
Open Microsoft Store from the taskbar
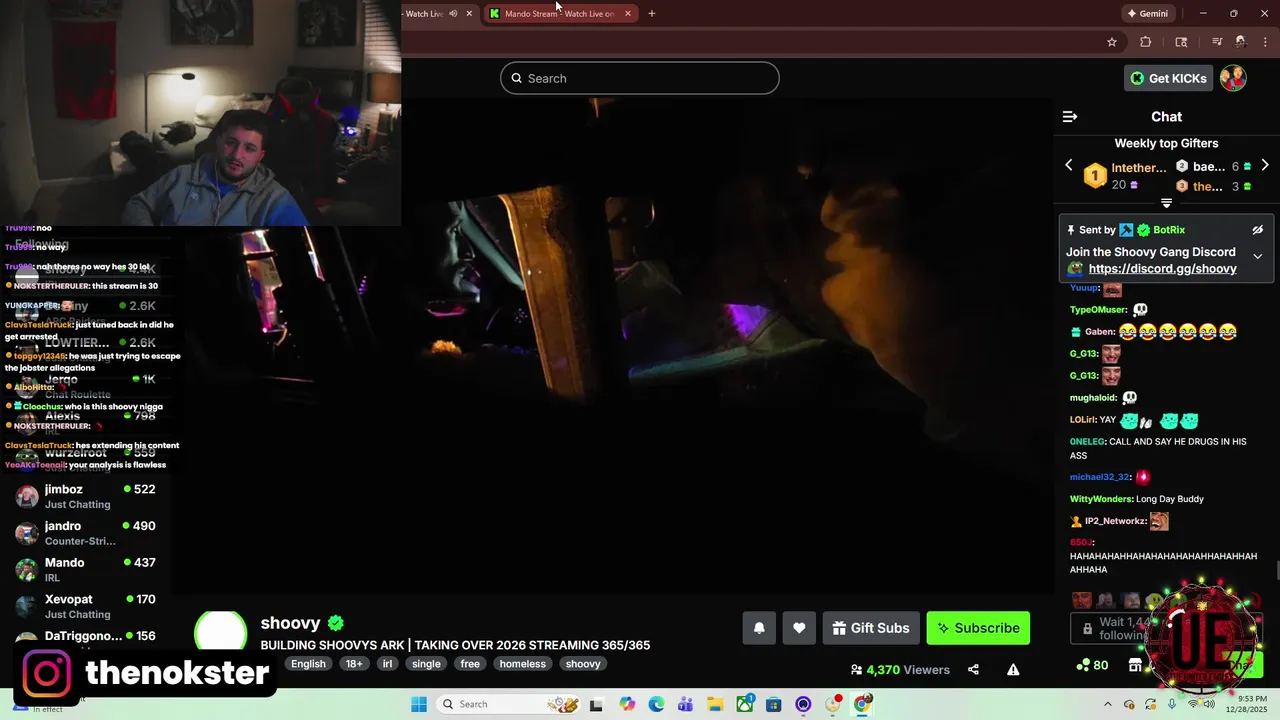tap(774, 705)
